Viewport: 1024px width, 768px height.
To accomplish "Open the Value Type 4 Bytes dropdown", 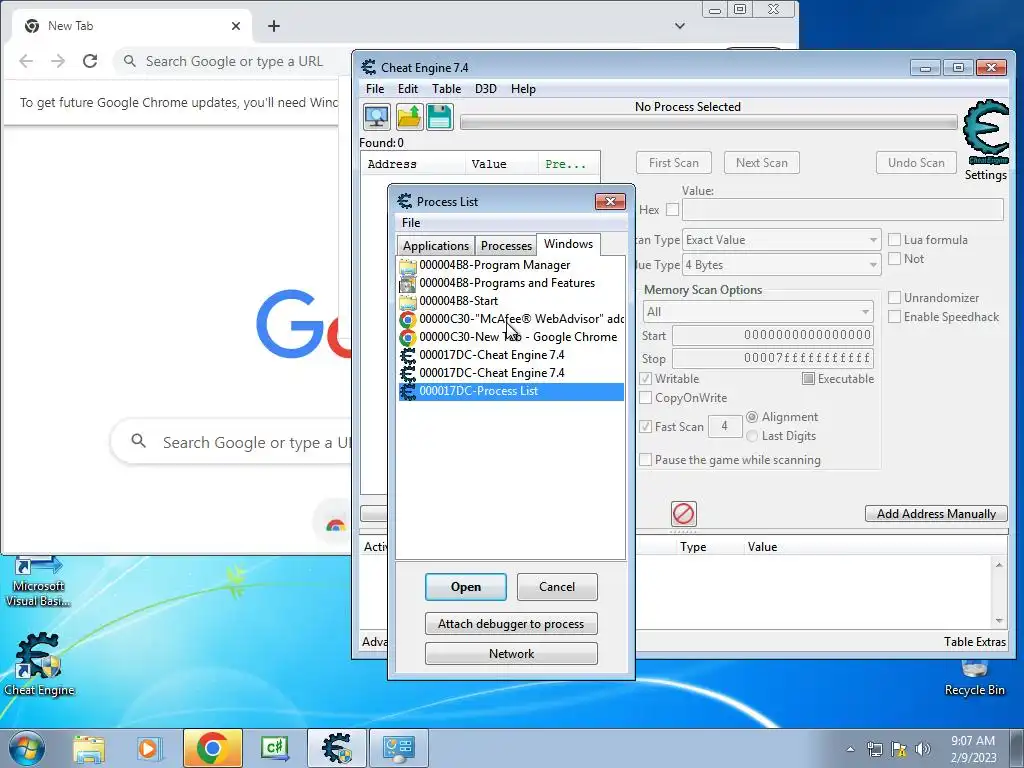I will click(x=782, y=264).
